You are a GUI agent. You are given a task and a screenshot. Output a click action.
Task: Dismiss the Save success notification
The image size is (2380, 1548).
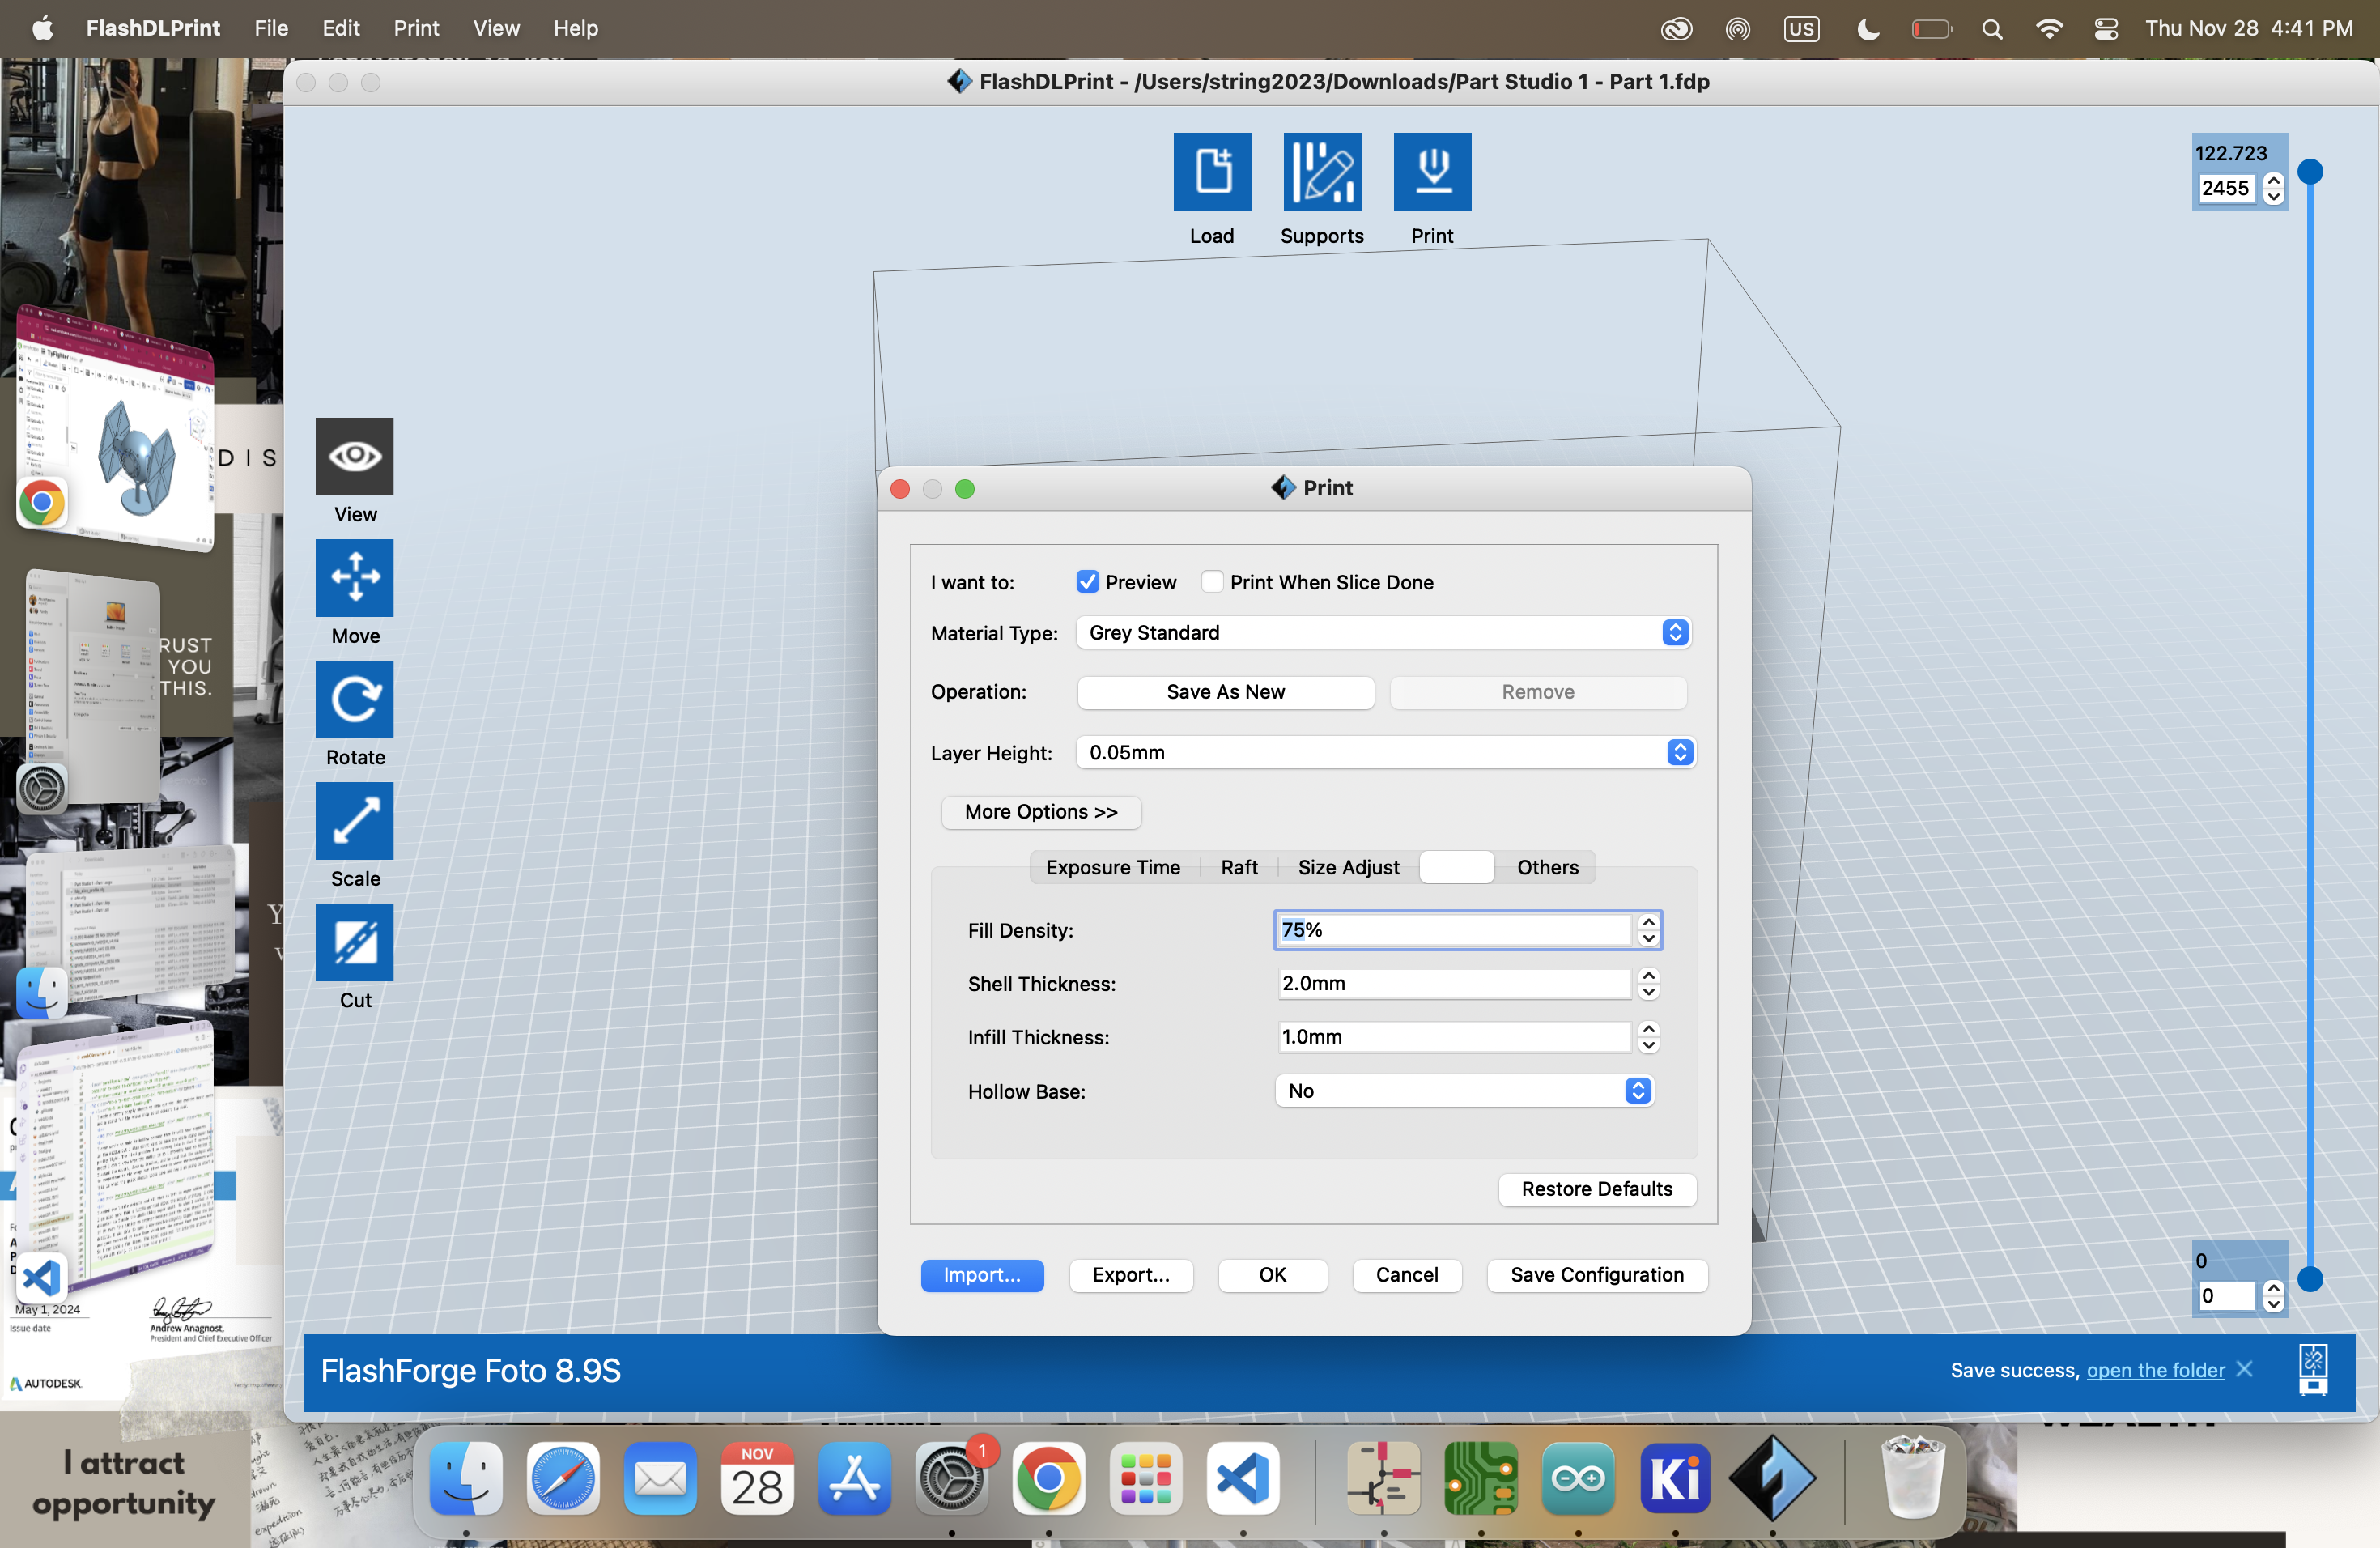pos(2245,1368)
